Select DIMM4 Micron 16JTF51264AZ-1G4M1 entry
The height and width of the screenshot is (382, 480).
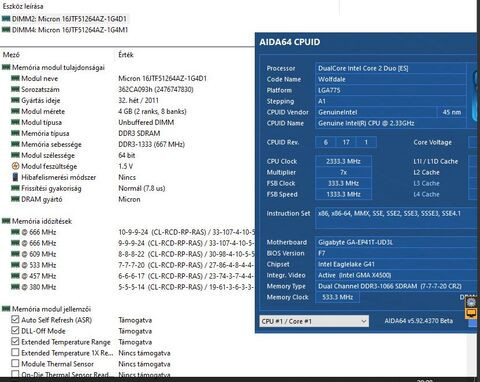(x=70, y=30)
